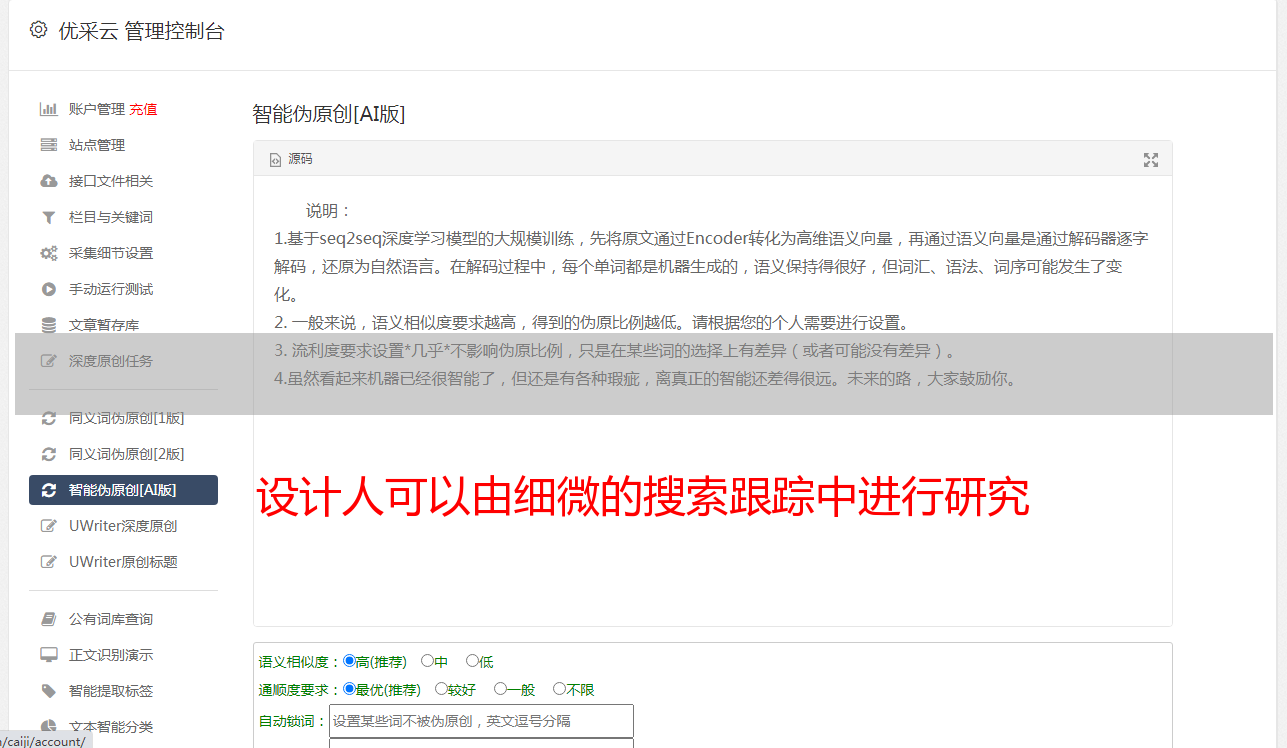Click the bar chart icon for 账户管理

[48, 109]
